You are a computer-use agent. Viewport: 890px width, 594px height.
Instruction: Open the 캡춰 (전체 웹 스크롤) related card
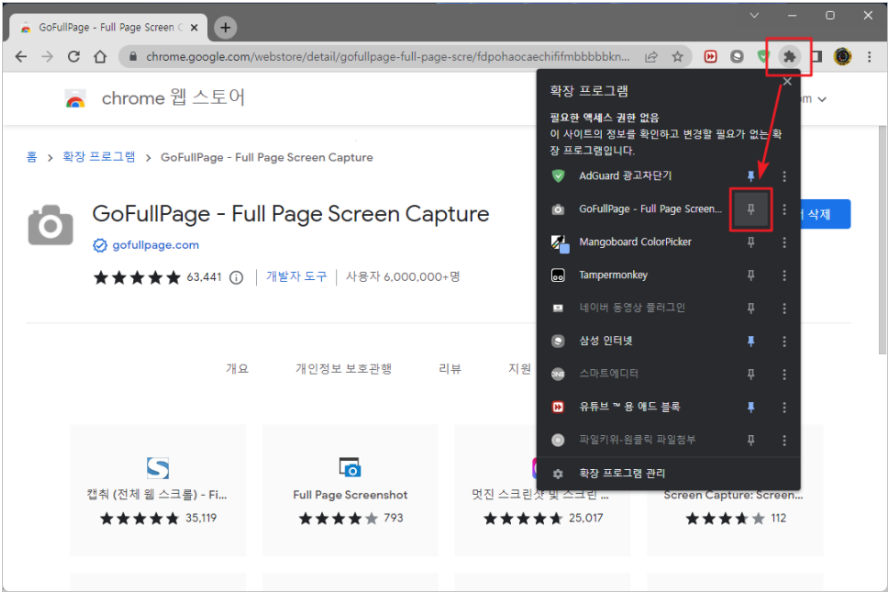point(158,490)
